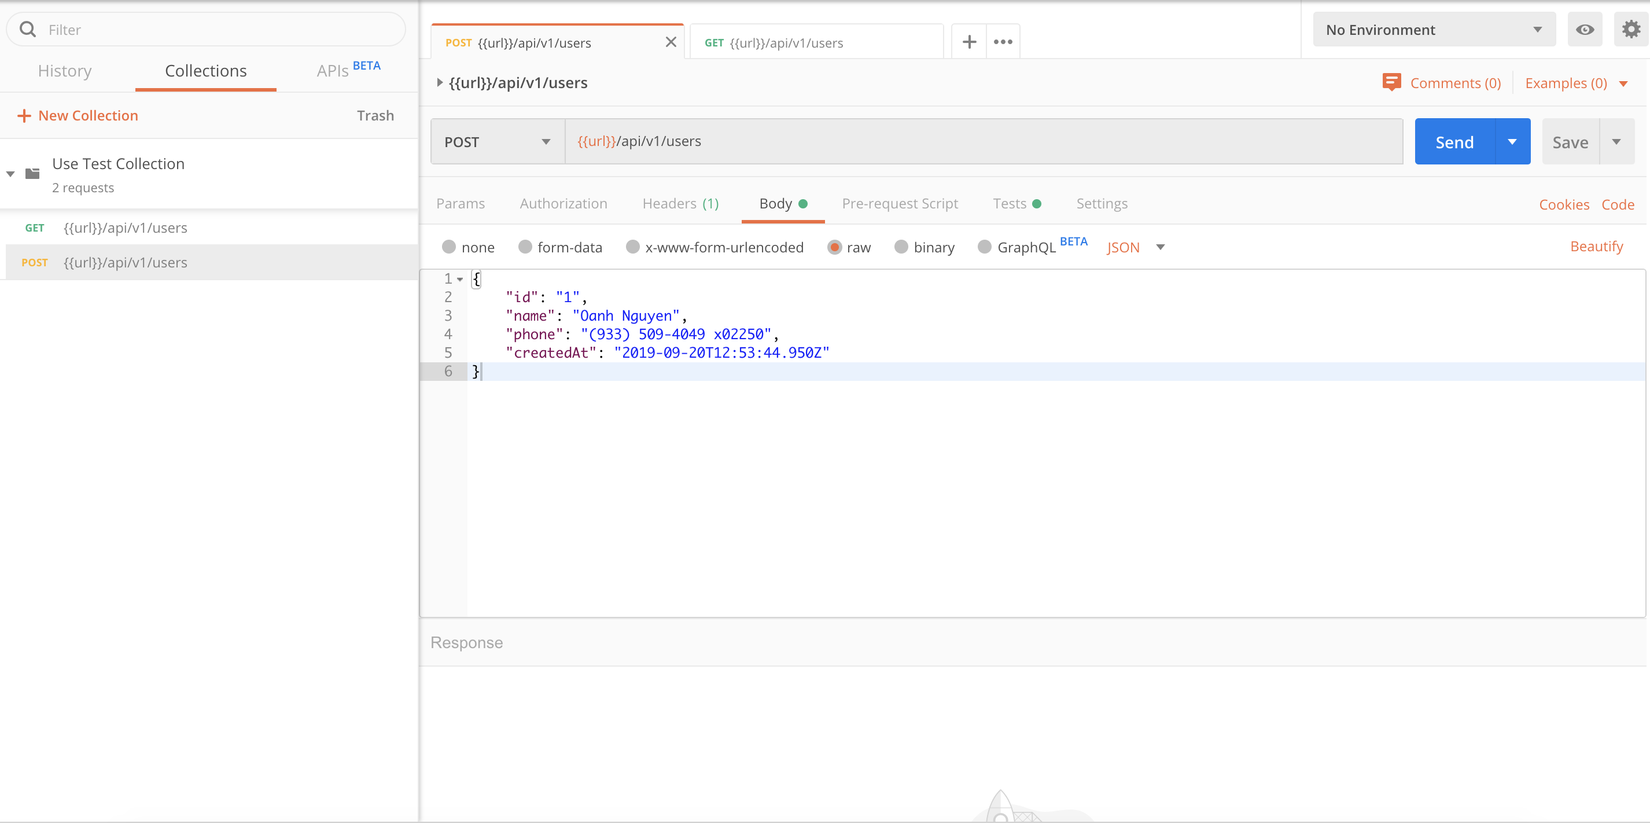Click the environment quick look eye icon
Image resolution: width=1650 pixels, height=823 pixels.
point(1585,30)
